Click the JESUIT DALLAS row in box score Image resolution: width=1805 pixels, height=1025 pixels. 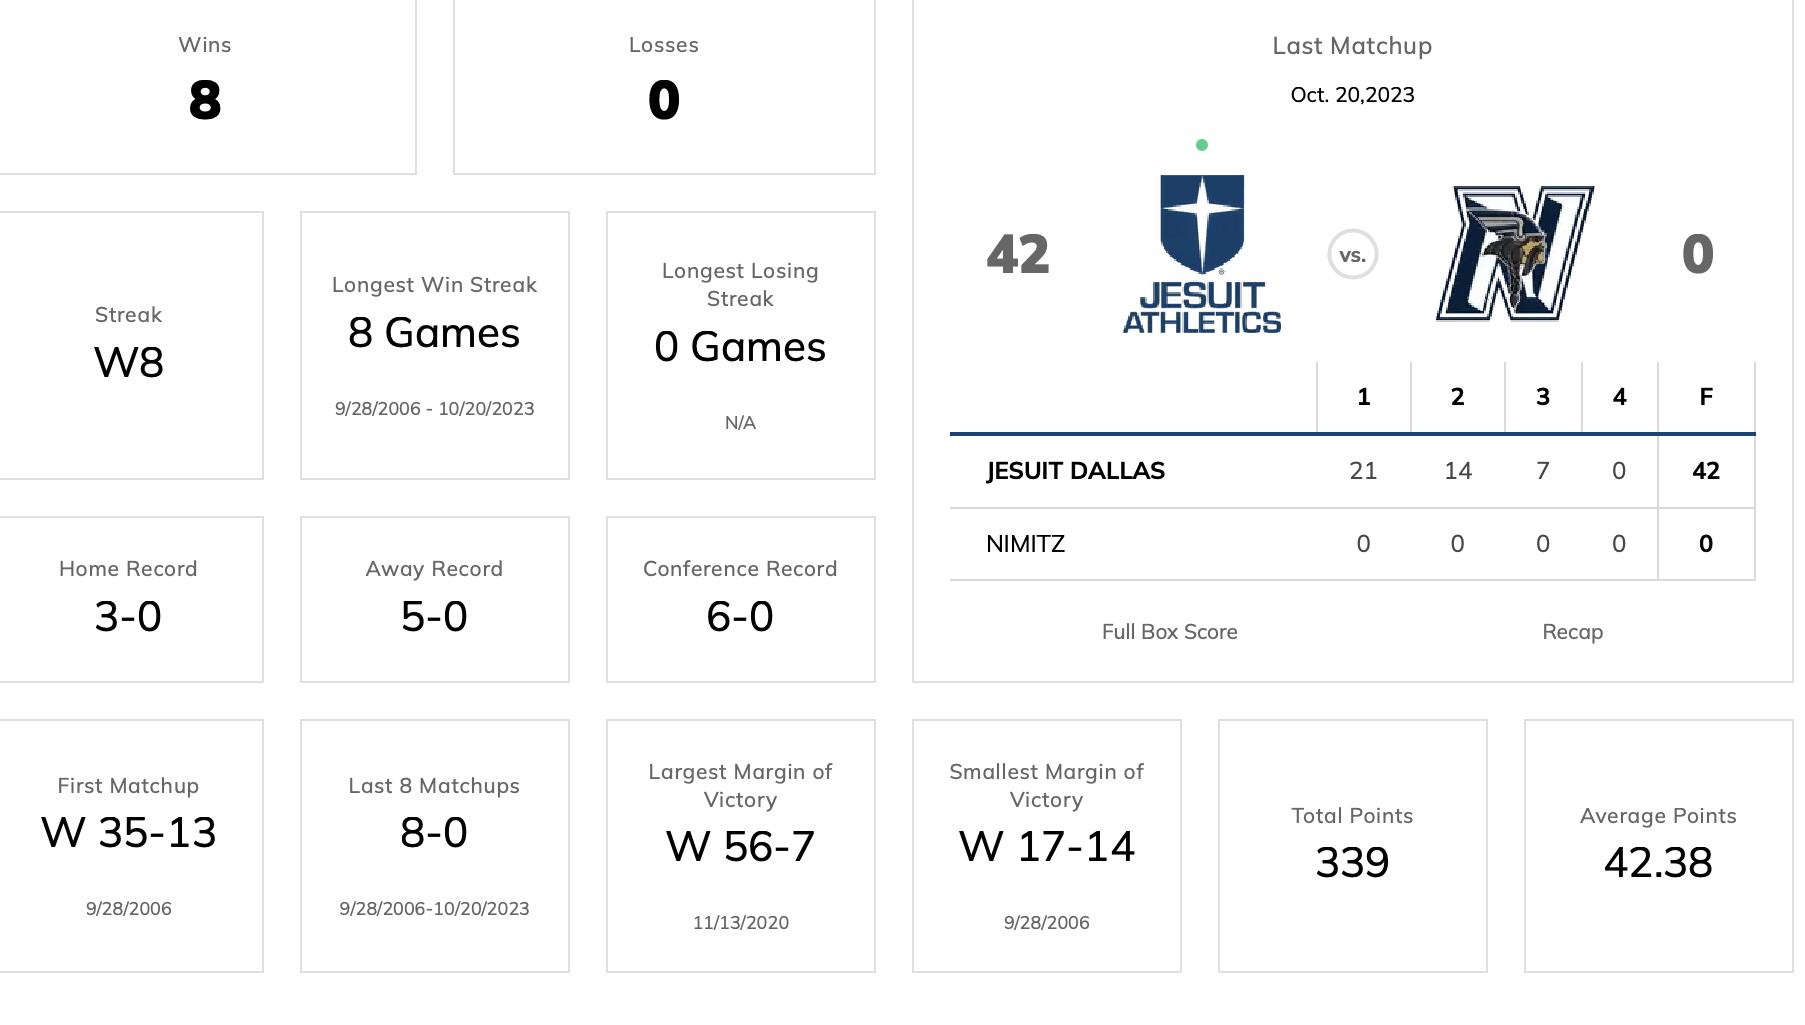click(x=1352, y=471)
